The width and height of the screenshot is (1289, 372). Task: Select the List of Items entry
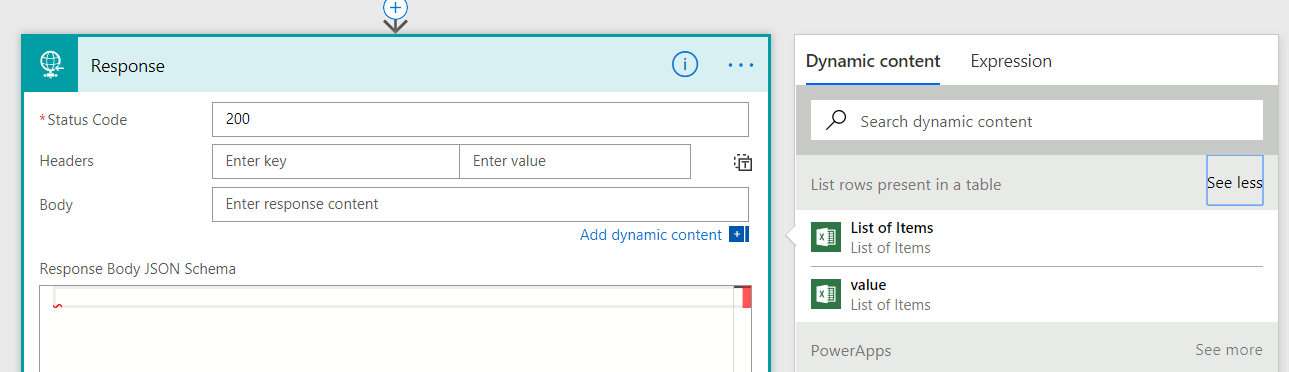[1036, 238]
